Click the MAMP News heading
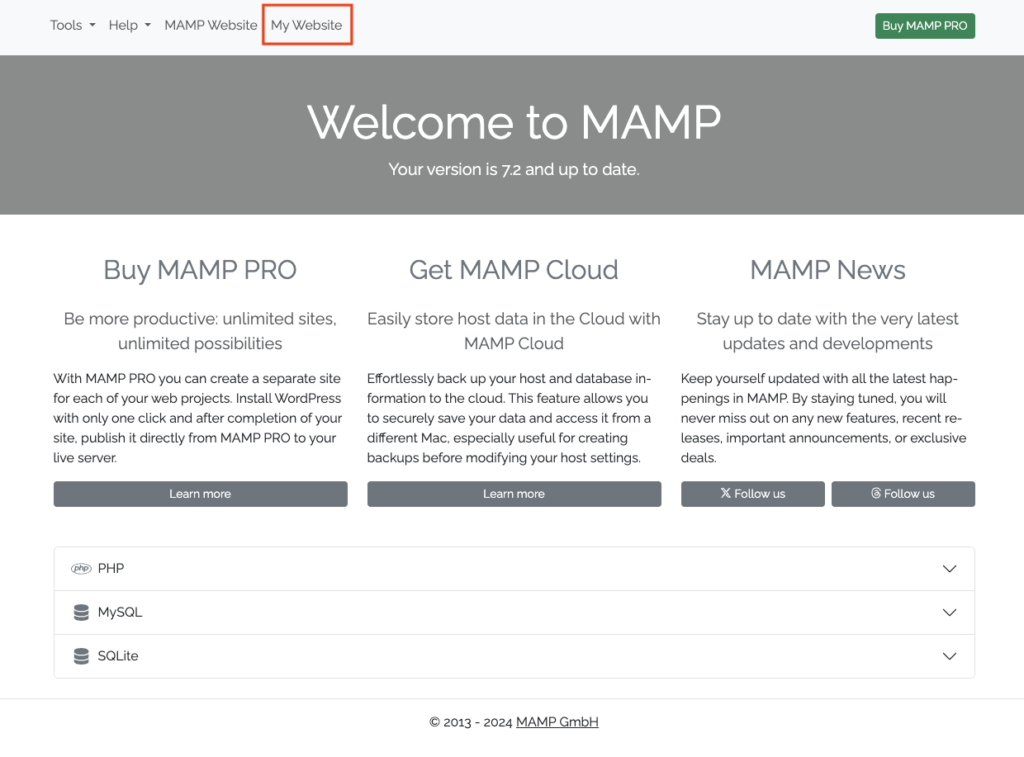Image resolution: width=1024 pixels, height=757 pixels. pos(827,270)
